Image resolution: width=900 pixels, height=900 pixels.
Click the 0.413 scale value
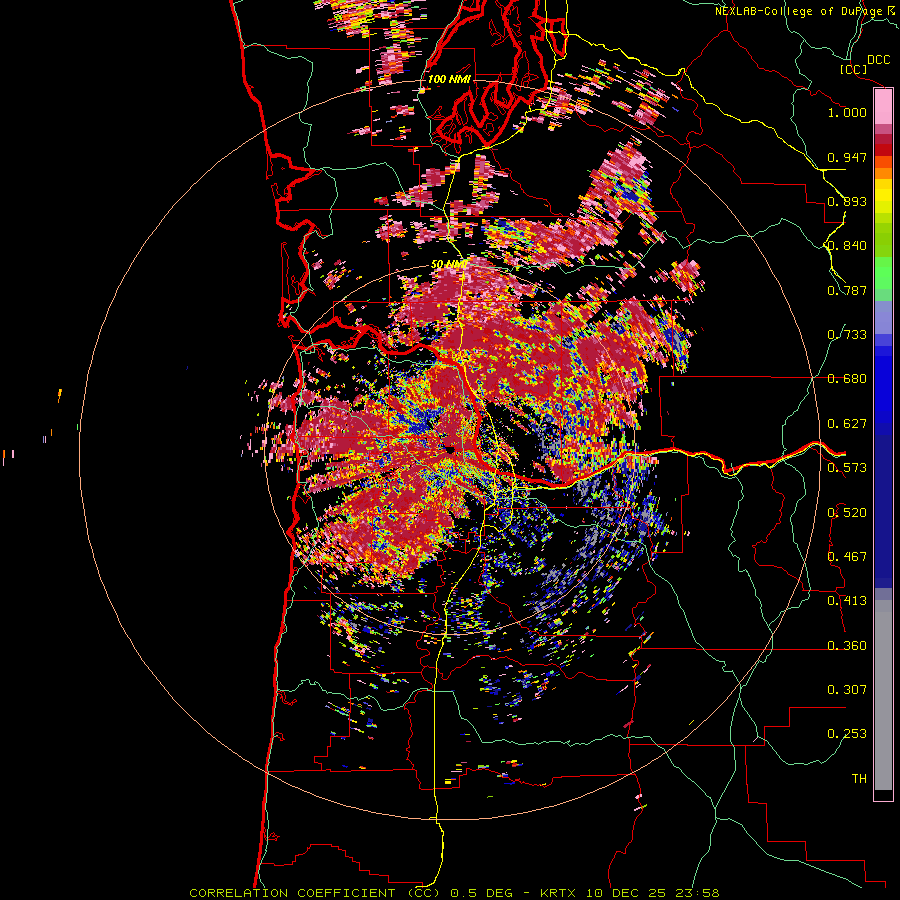coord(847,601)
